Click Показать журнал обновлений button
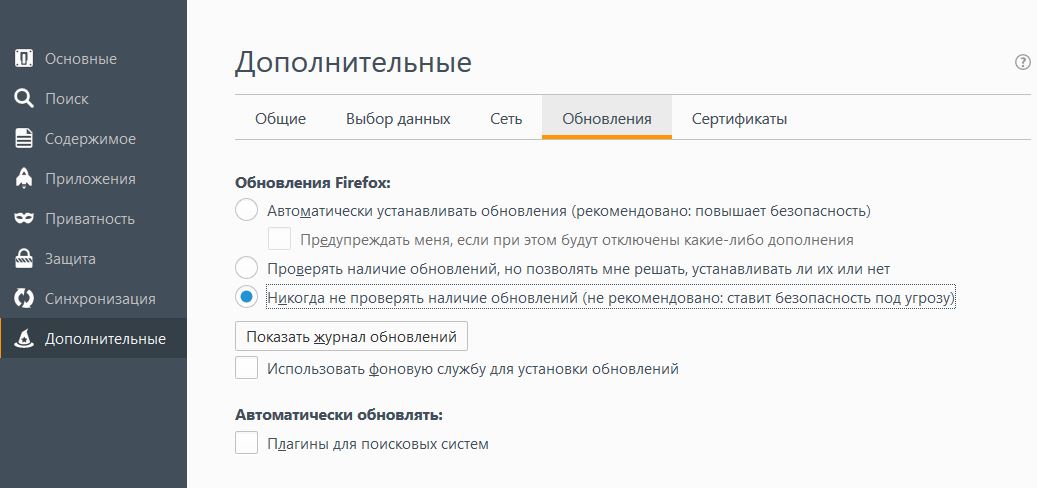The width and height of the screenshot is (1037, 488). tap(351, 336)
